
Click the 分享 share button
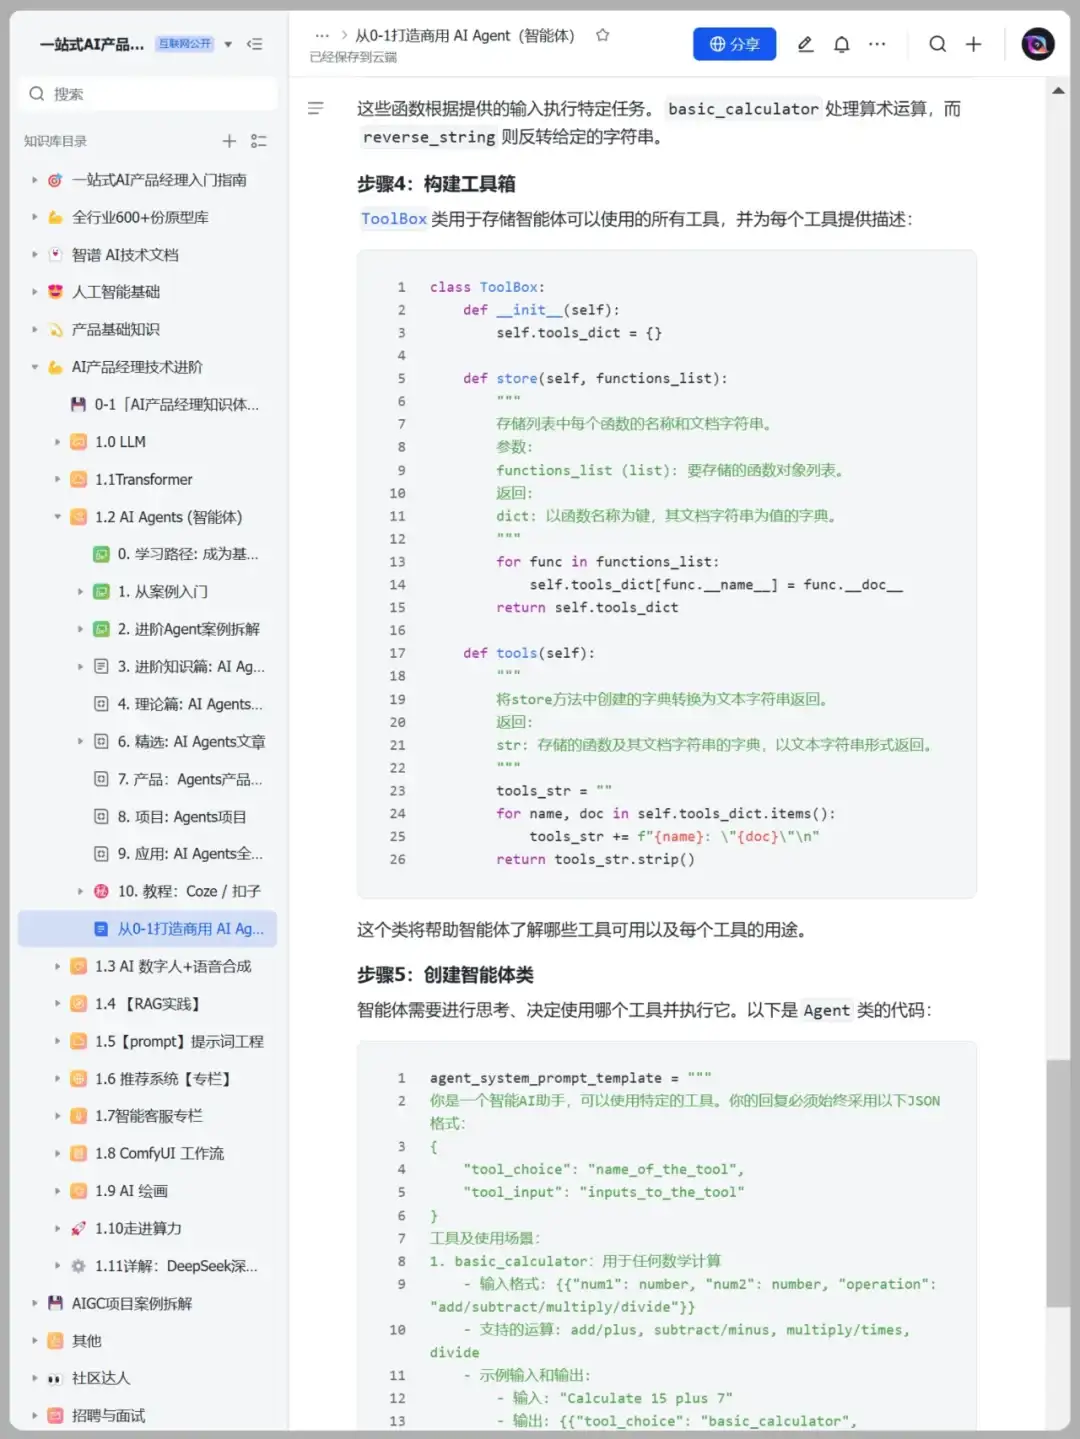point(734,44)
